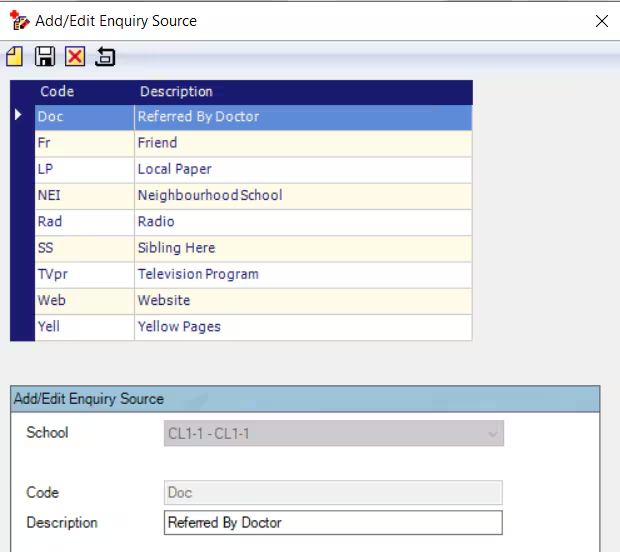The height and width of the screenshot is (552, 620).
Task: Select the Yellow Pages description cell
Action: click(303, 327)
